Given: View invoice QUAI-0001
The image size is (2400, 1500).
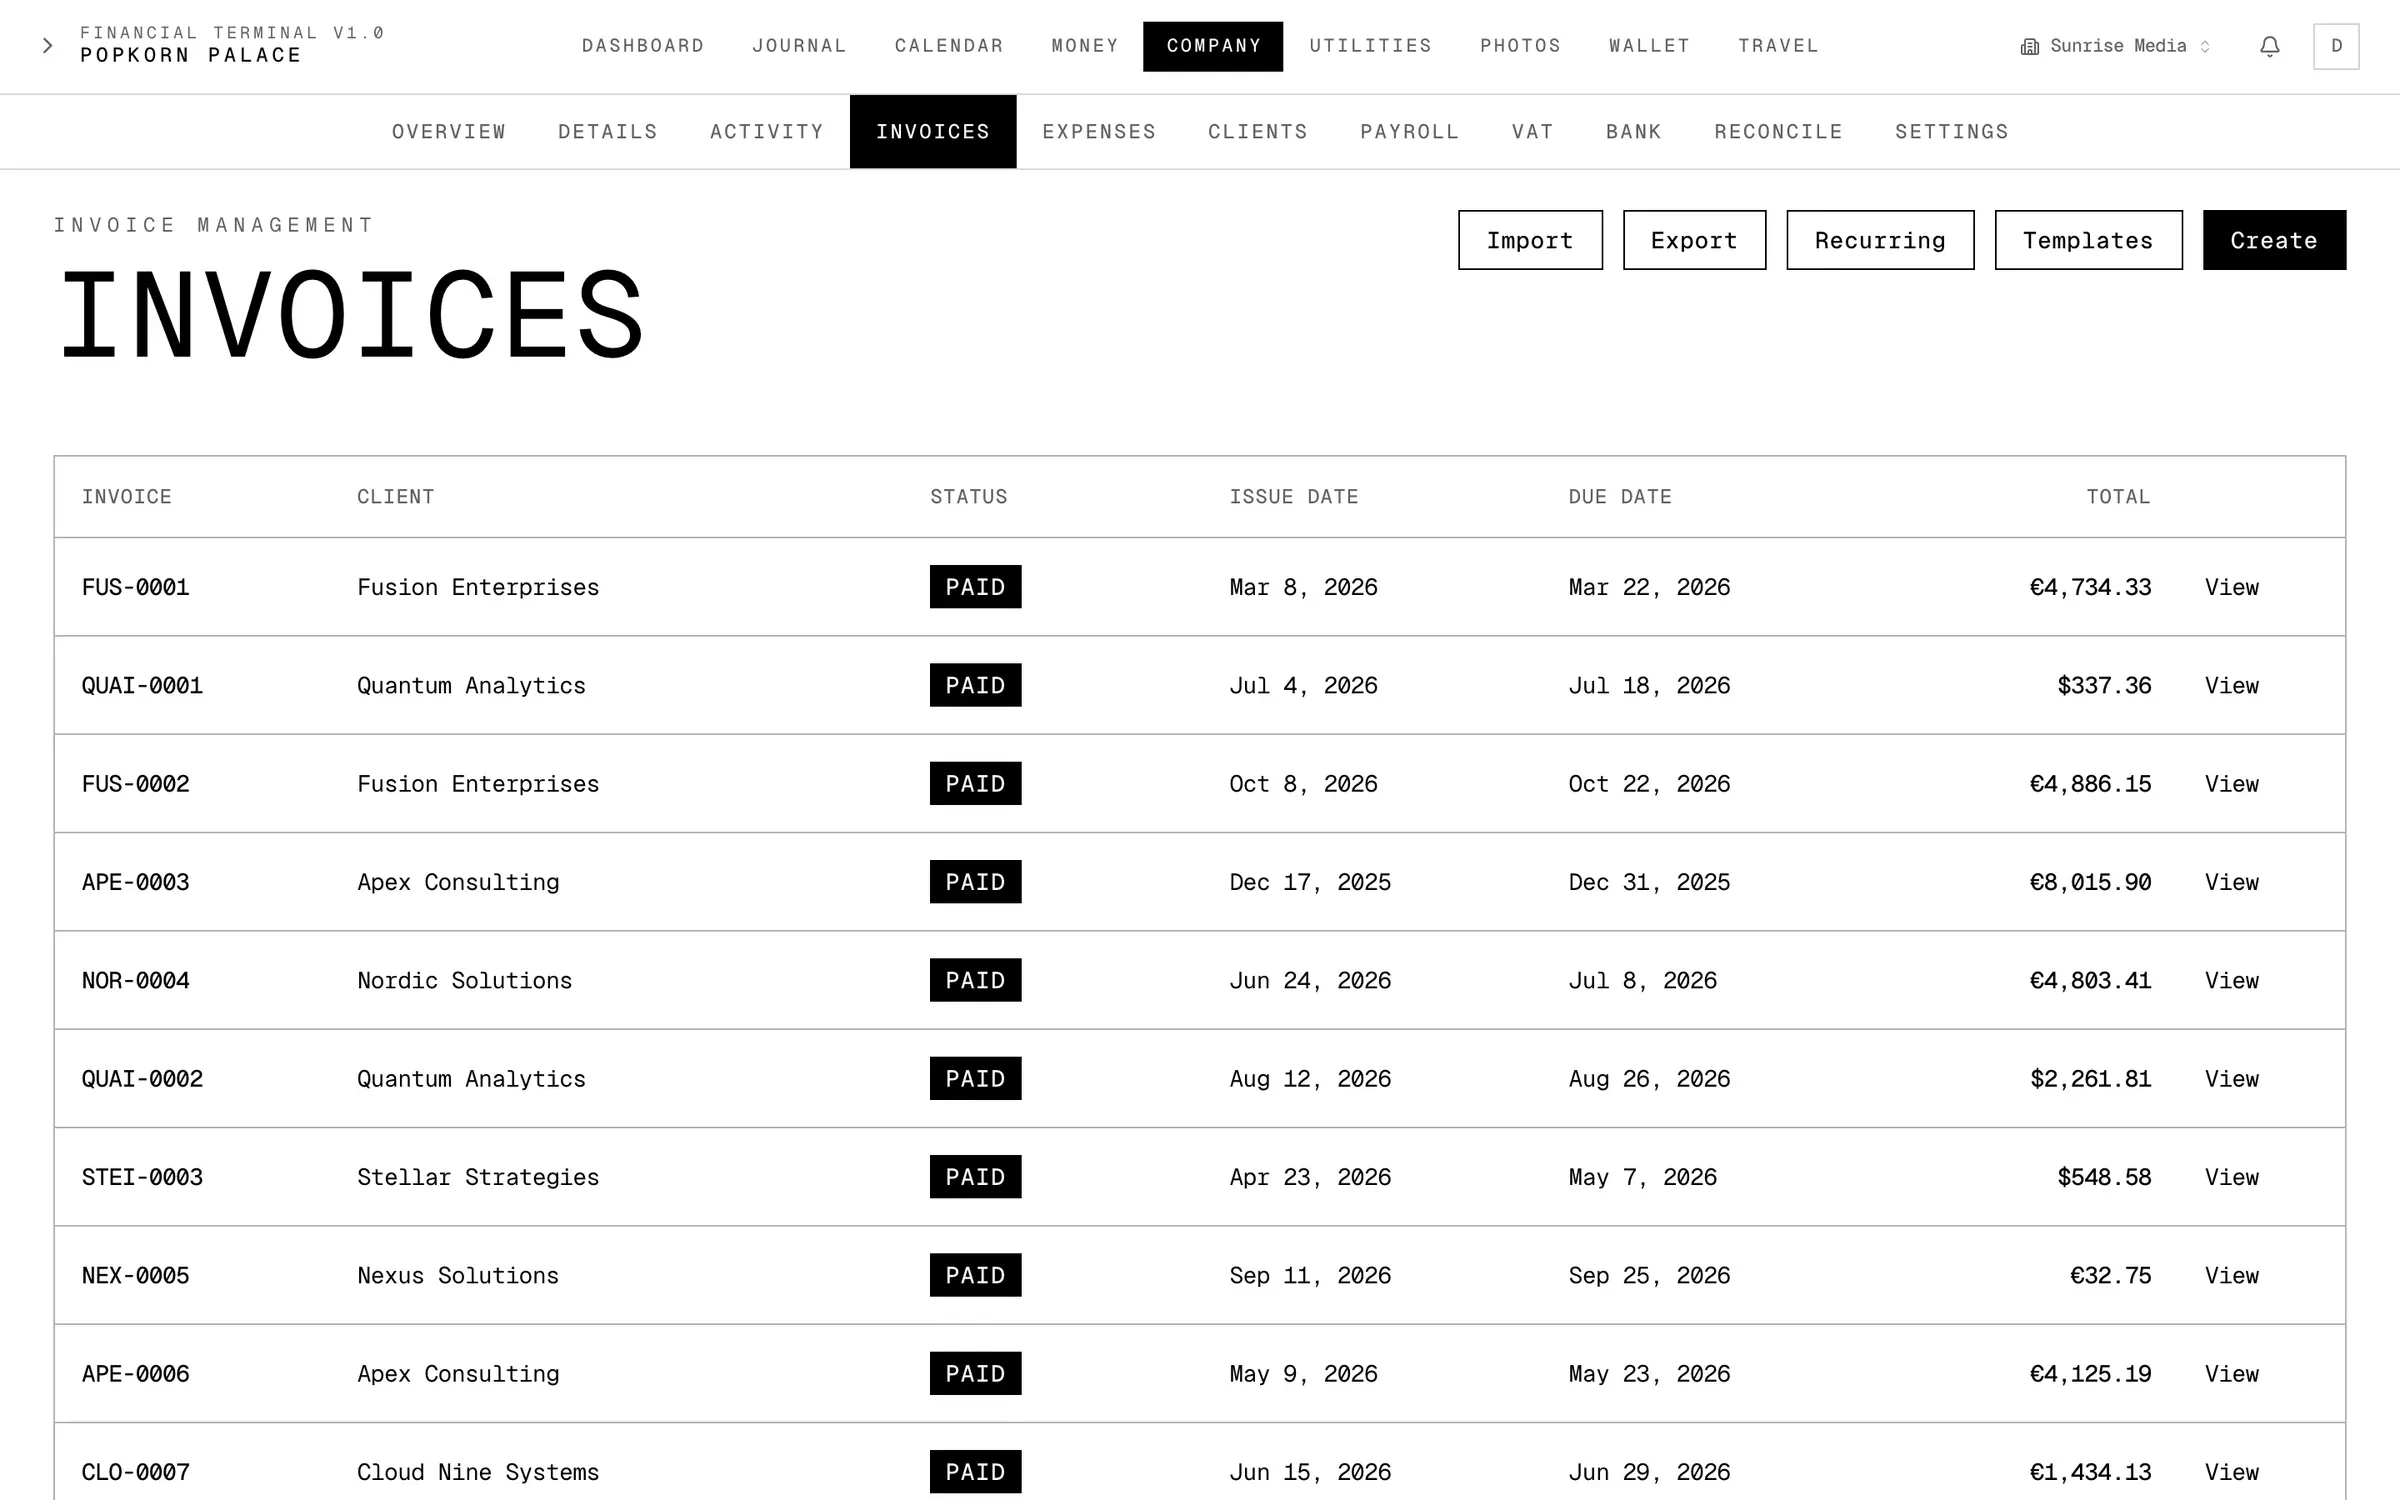Looking at the screenshot, I should [x=2232, y=685].
